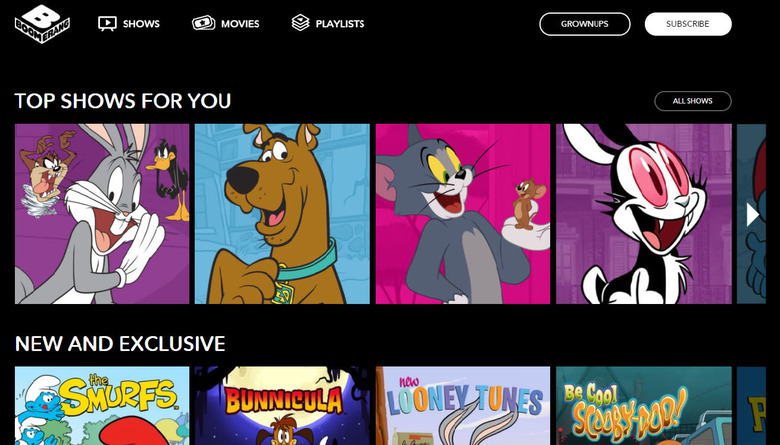Open the Playlists page
The height and width of the screenshot is (445, 780).
341,24
